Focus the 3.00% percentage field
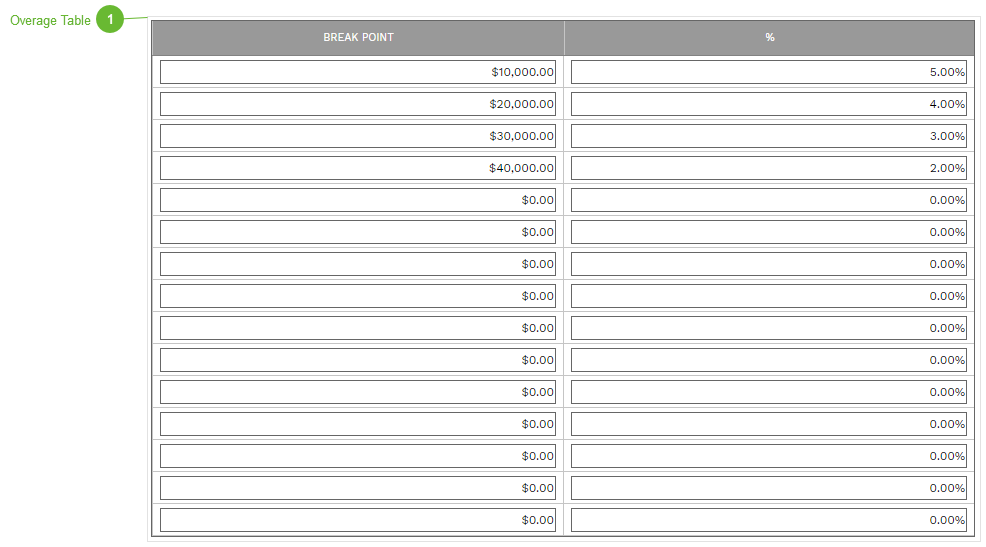 coord(768,136)
